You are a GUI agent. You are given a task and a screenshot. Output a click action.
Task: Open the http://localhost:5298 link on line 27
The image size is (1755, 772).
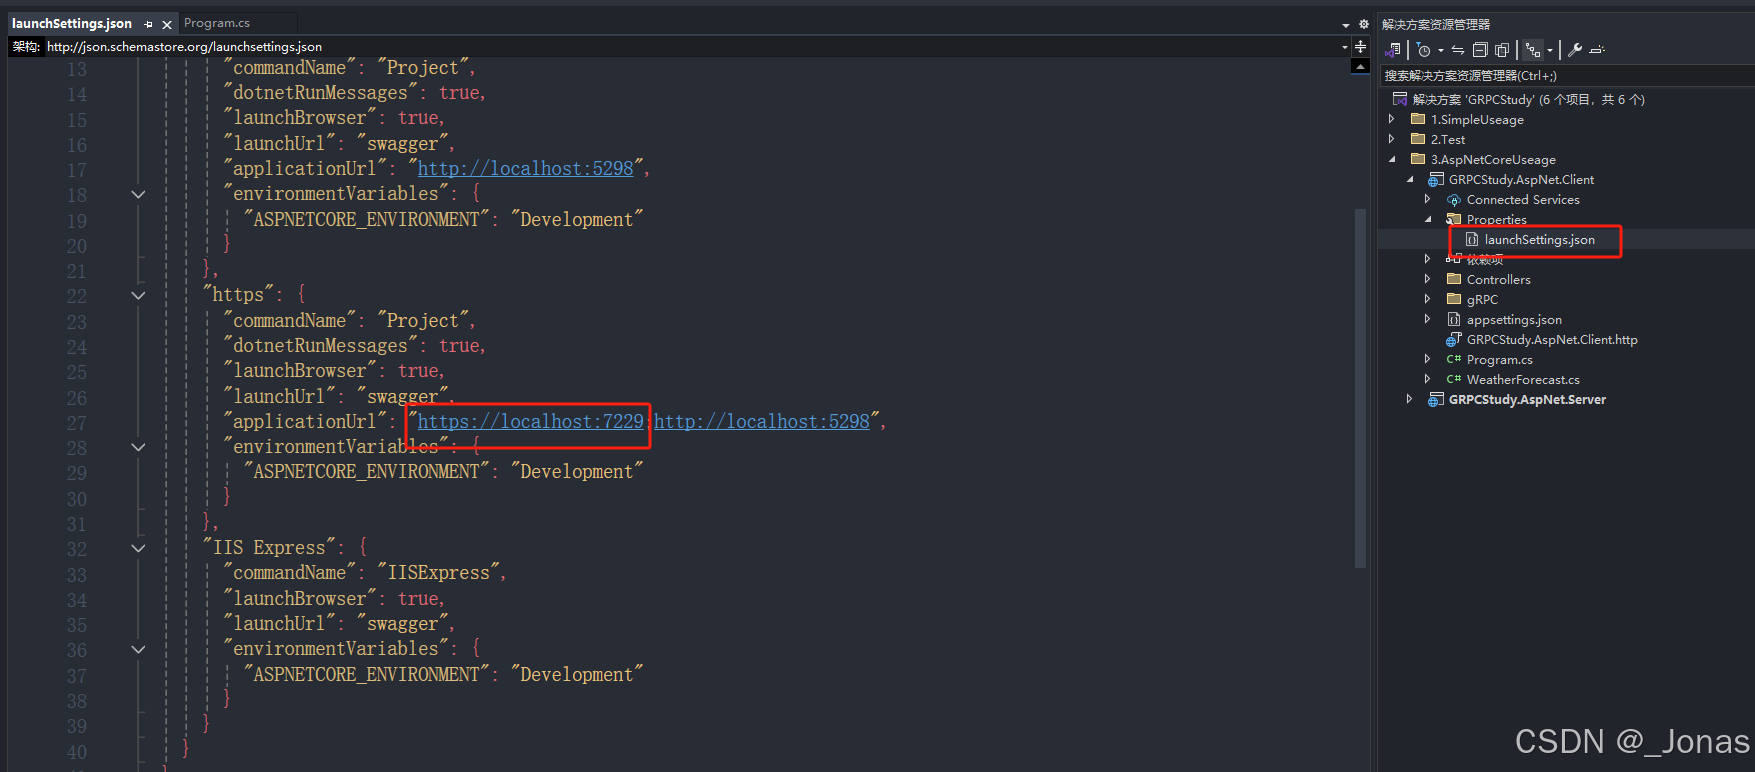click(x=762, y=422)
